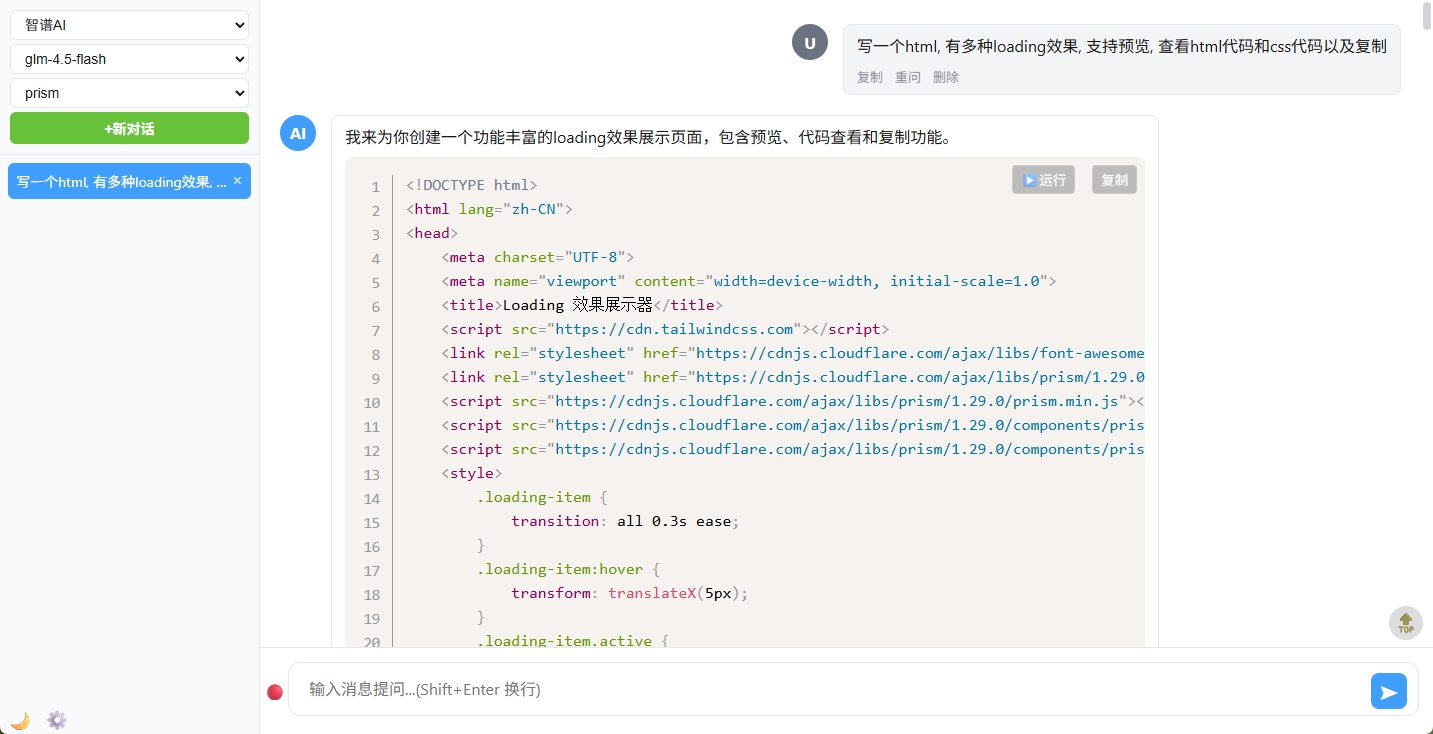Click the red record dot icon
Screen dimensions: 1433x734
(x=275, y=692)
